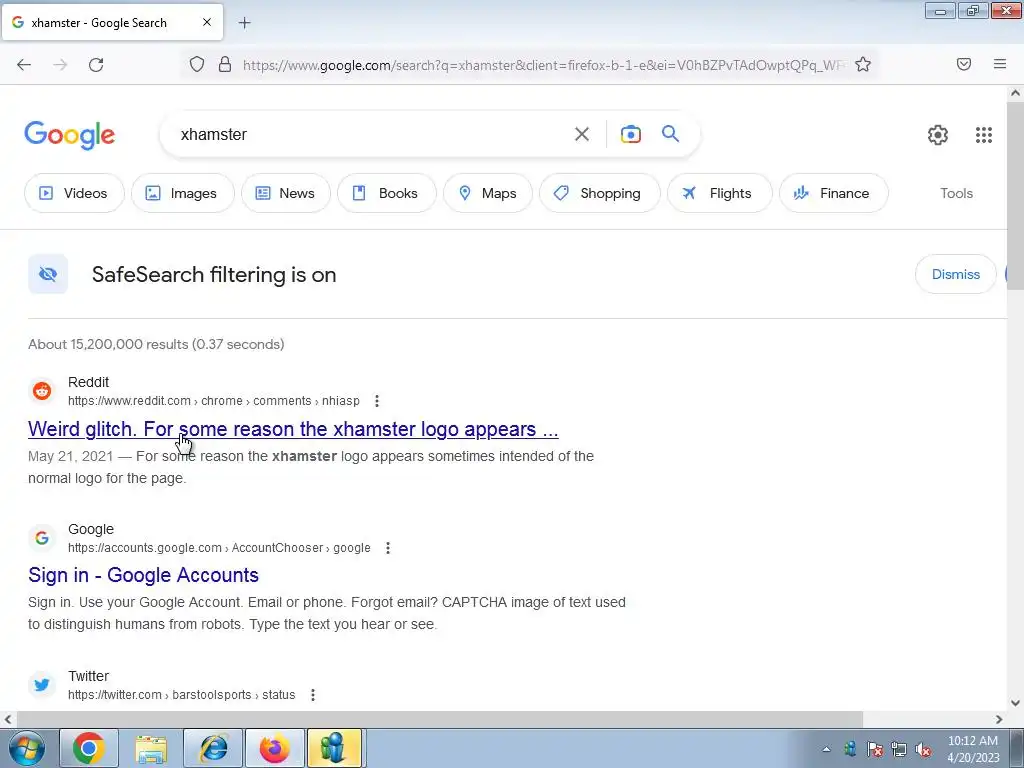Click the taskbar clock showing 10:12 AM
1024x768 pixels.
click(x=972, y=749)
